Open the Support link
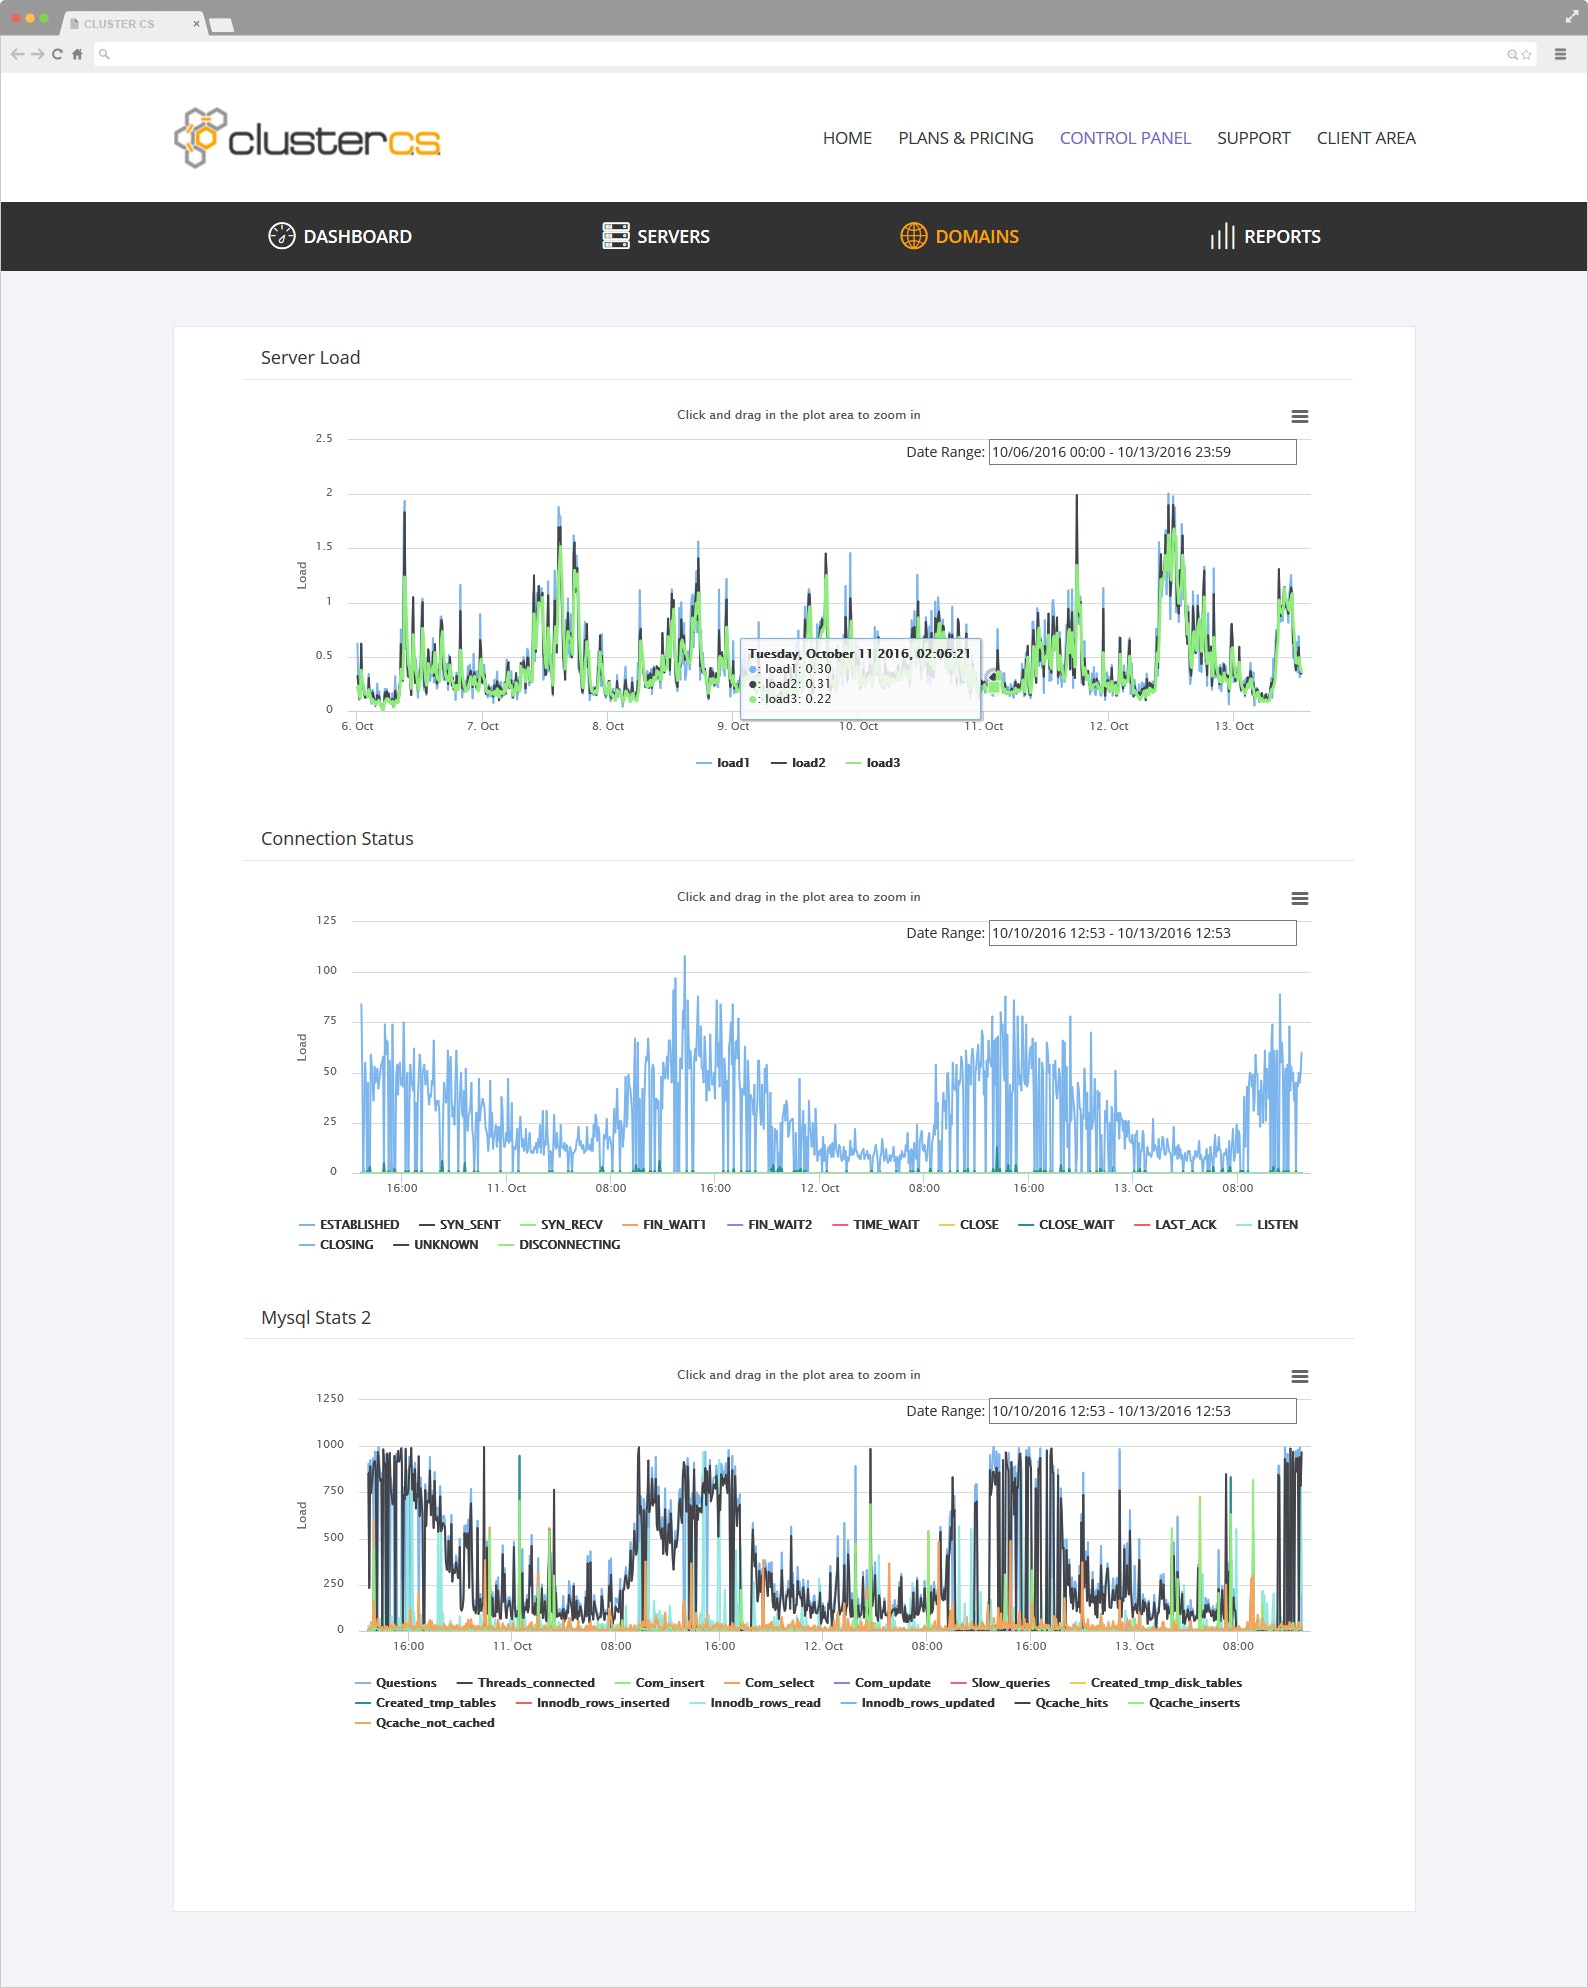The image size is (1588, 1988). tap(1254, 138)
